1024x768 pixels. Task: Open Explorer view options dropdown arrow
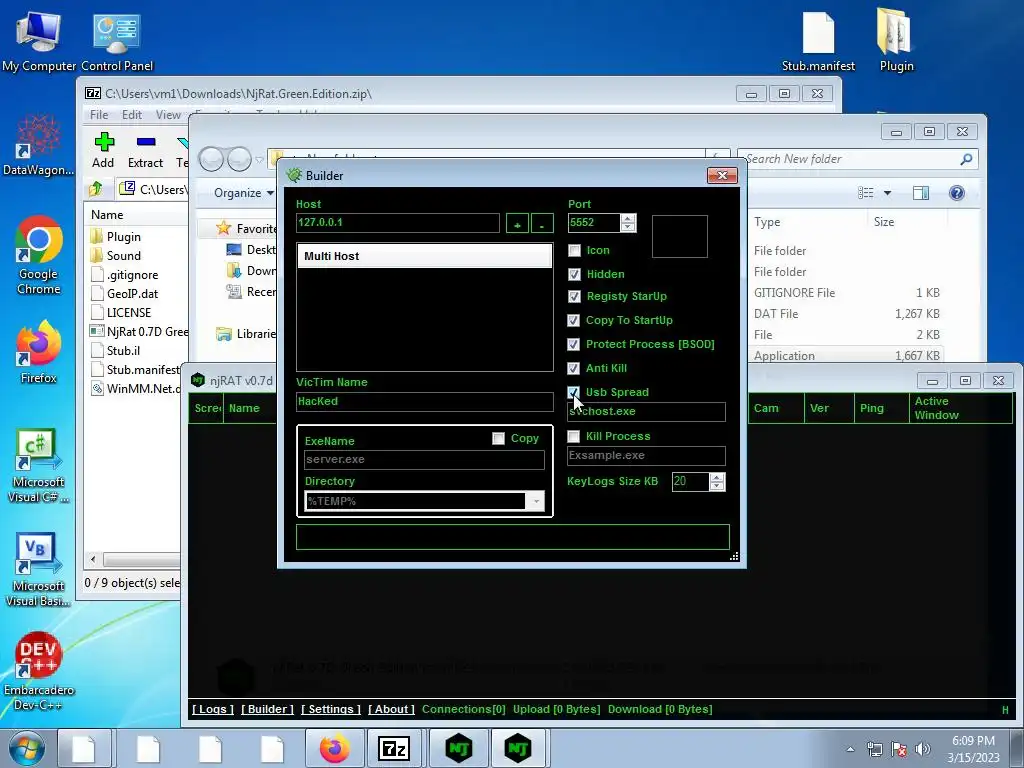point(887,193)
